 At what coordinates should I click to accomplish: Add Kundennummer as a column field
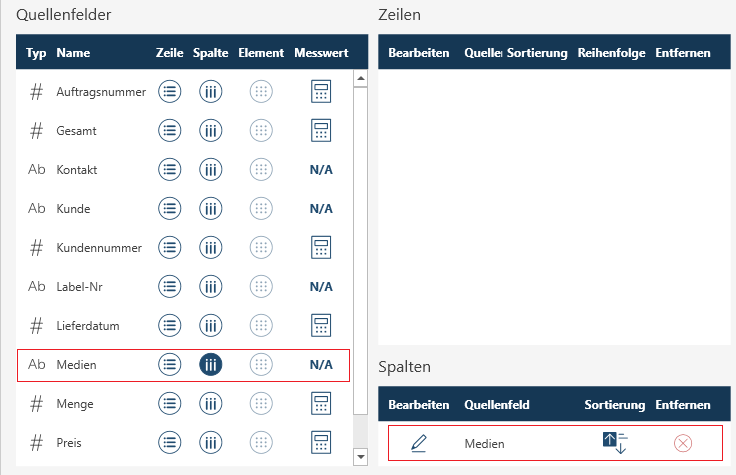tap(211, 248)
